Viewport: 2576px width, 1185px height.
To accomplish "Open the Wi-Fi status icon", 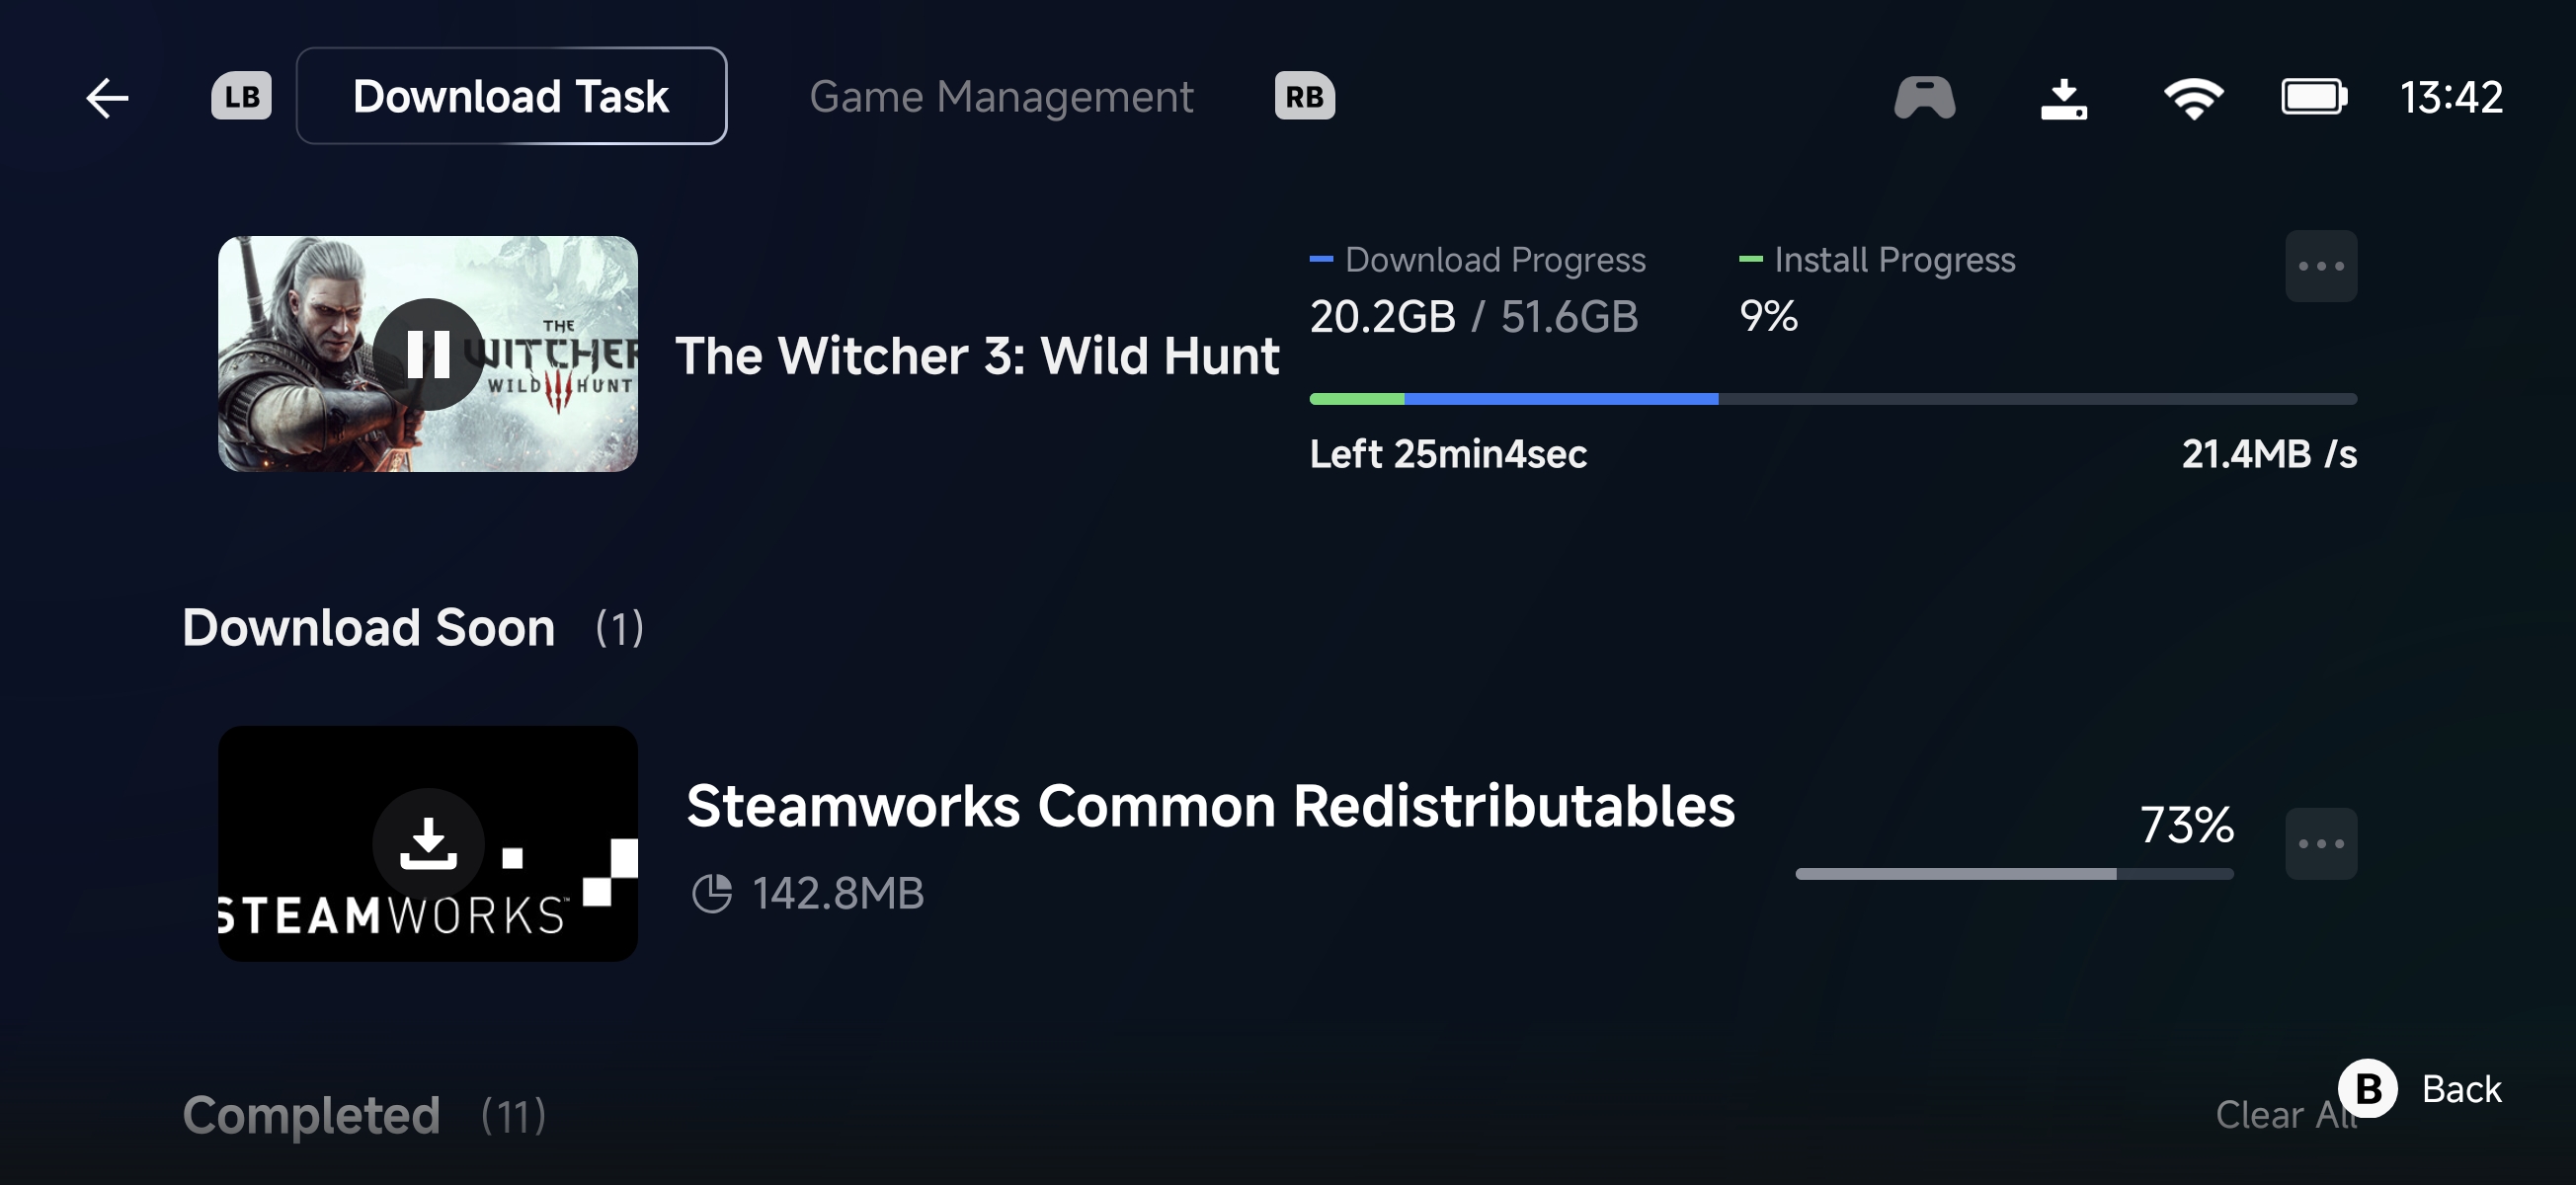I will [x=2192, y=97].
